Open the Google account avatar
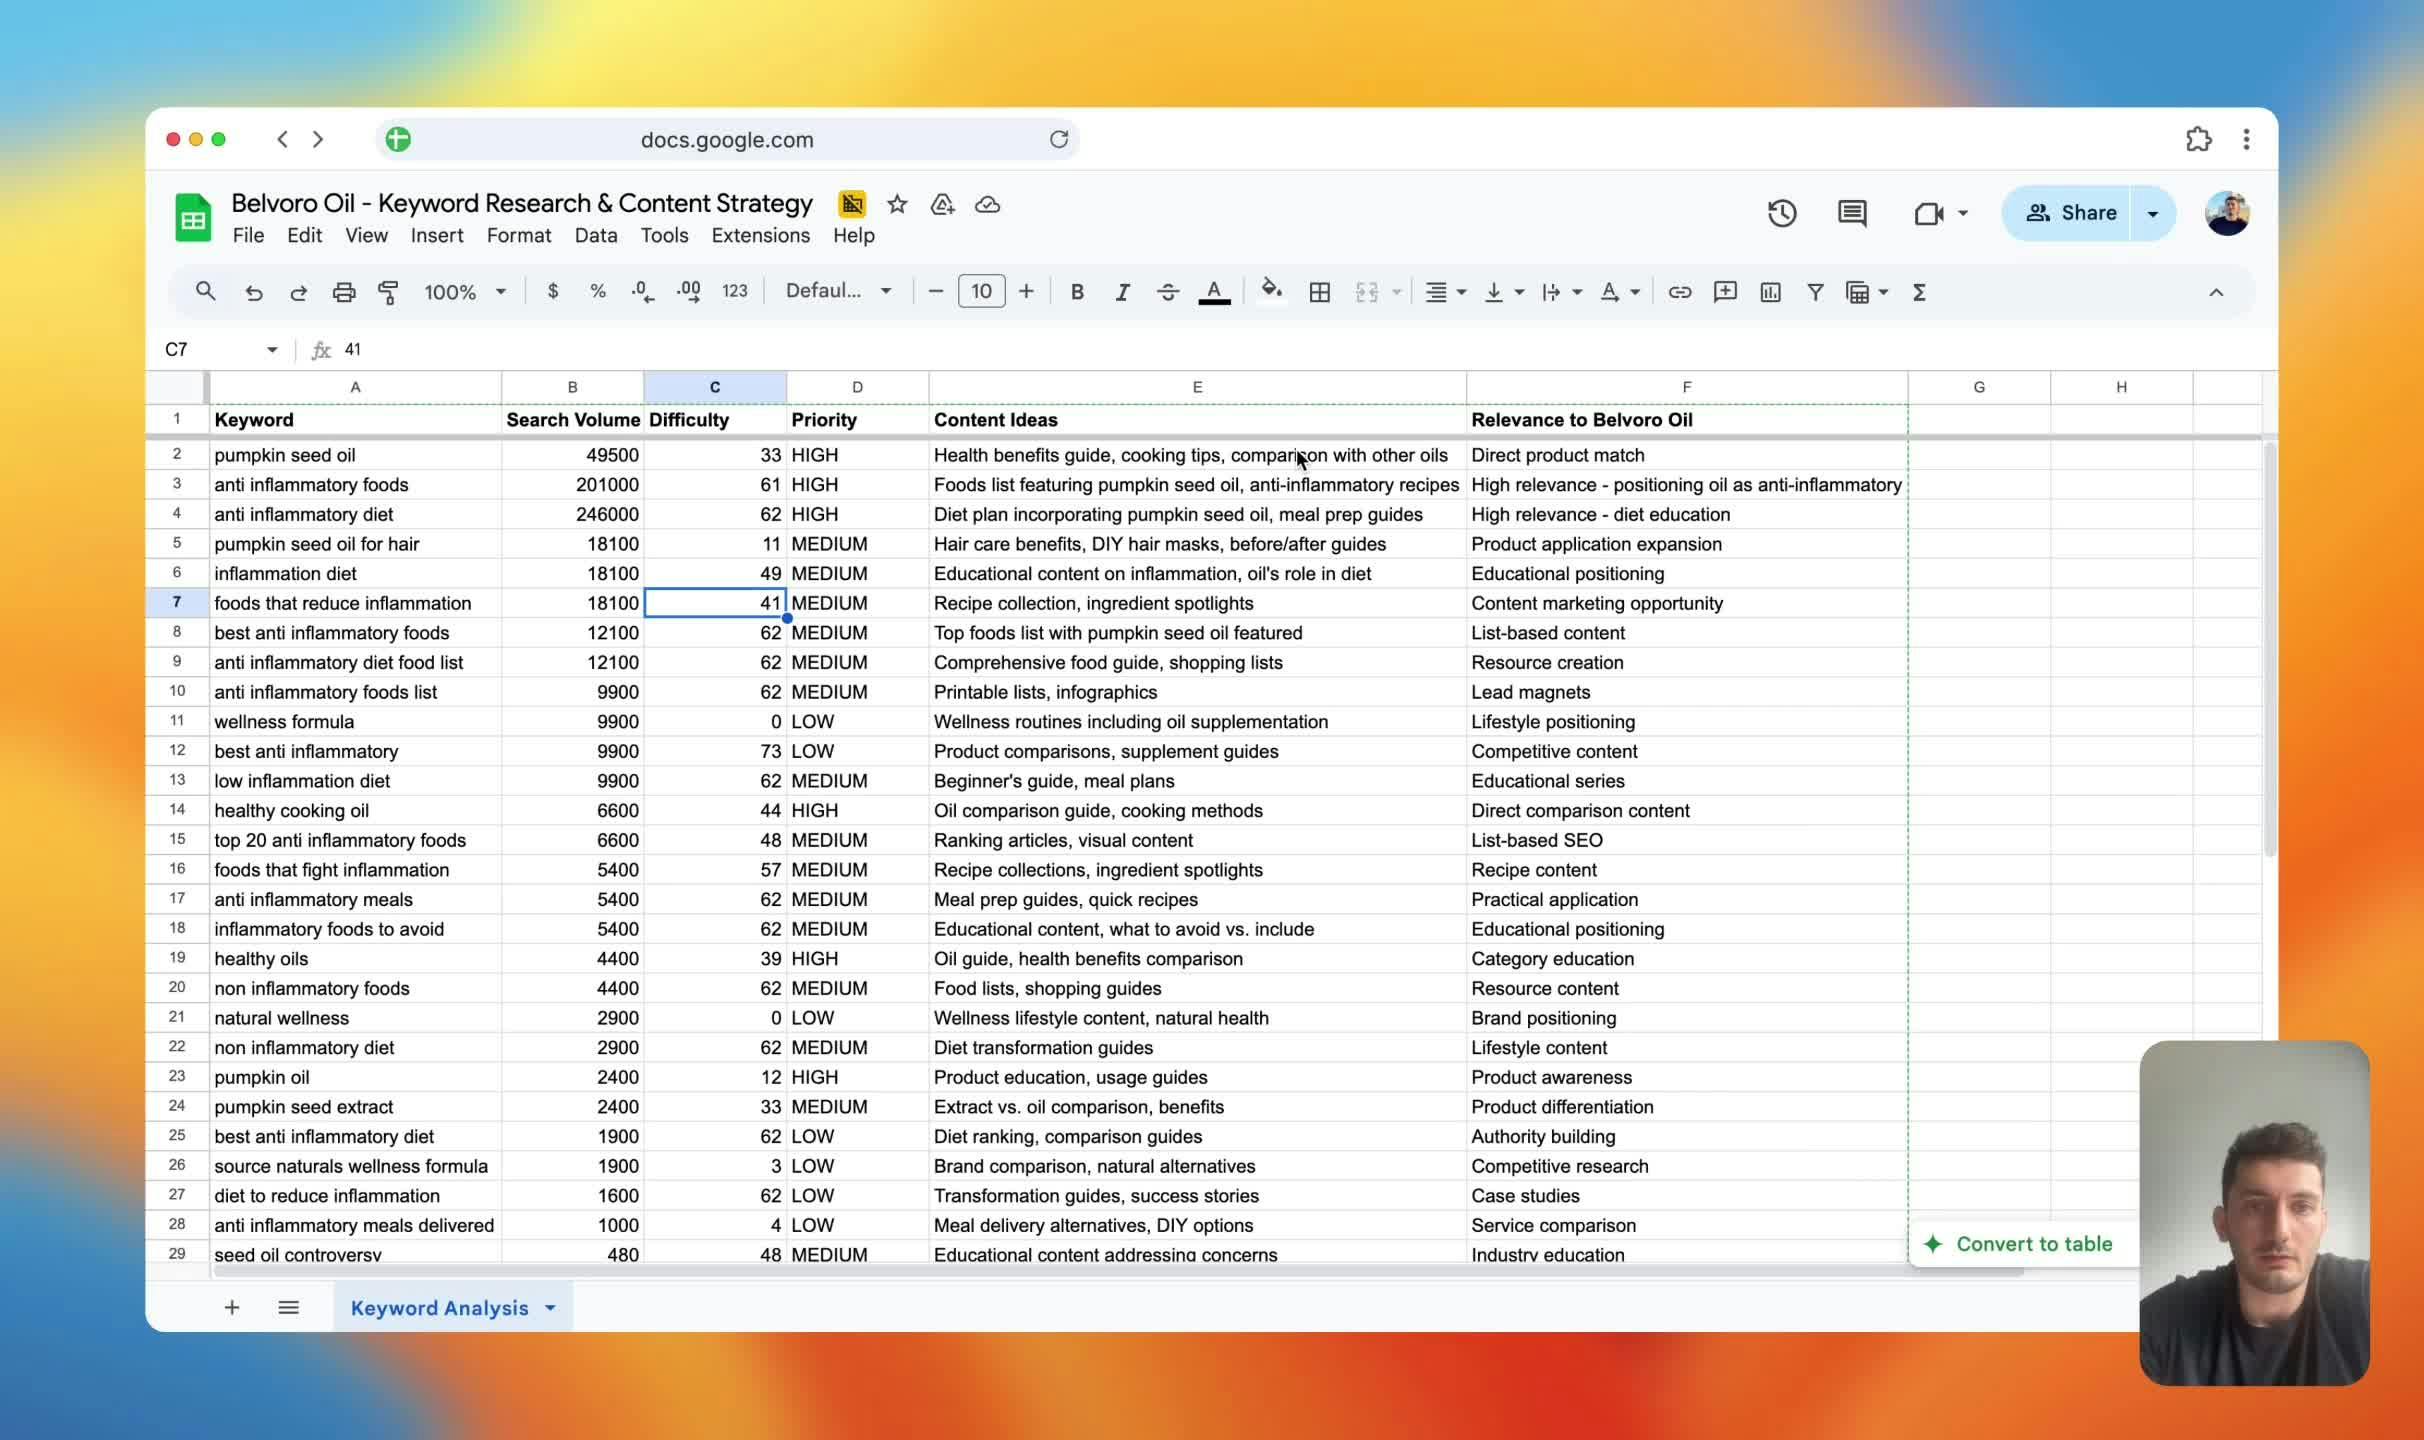2424x1440 pixels. click(x=2226, y=213)
